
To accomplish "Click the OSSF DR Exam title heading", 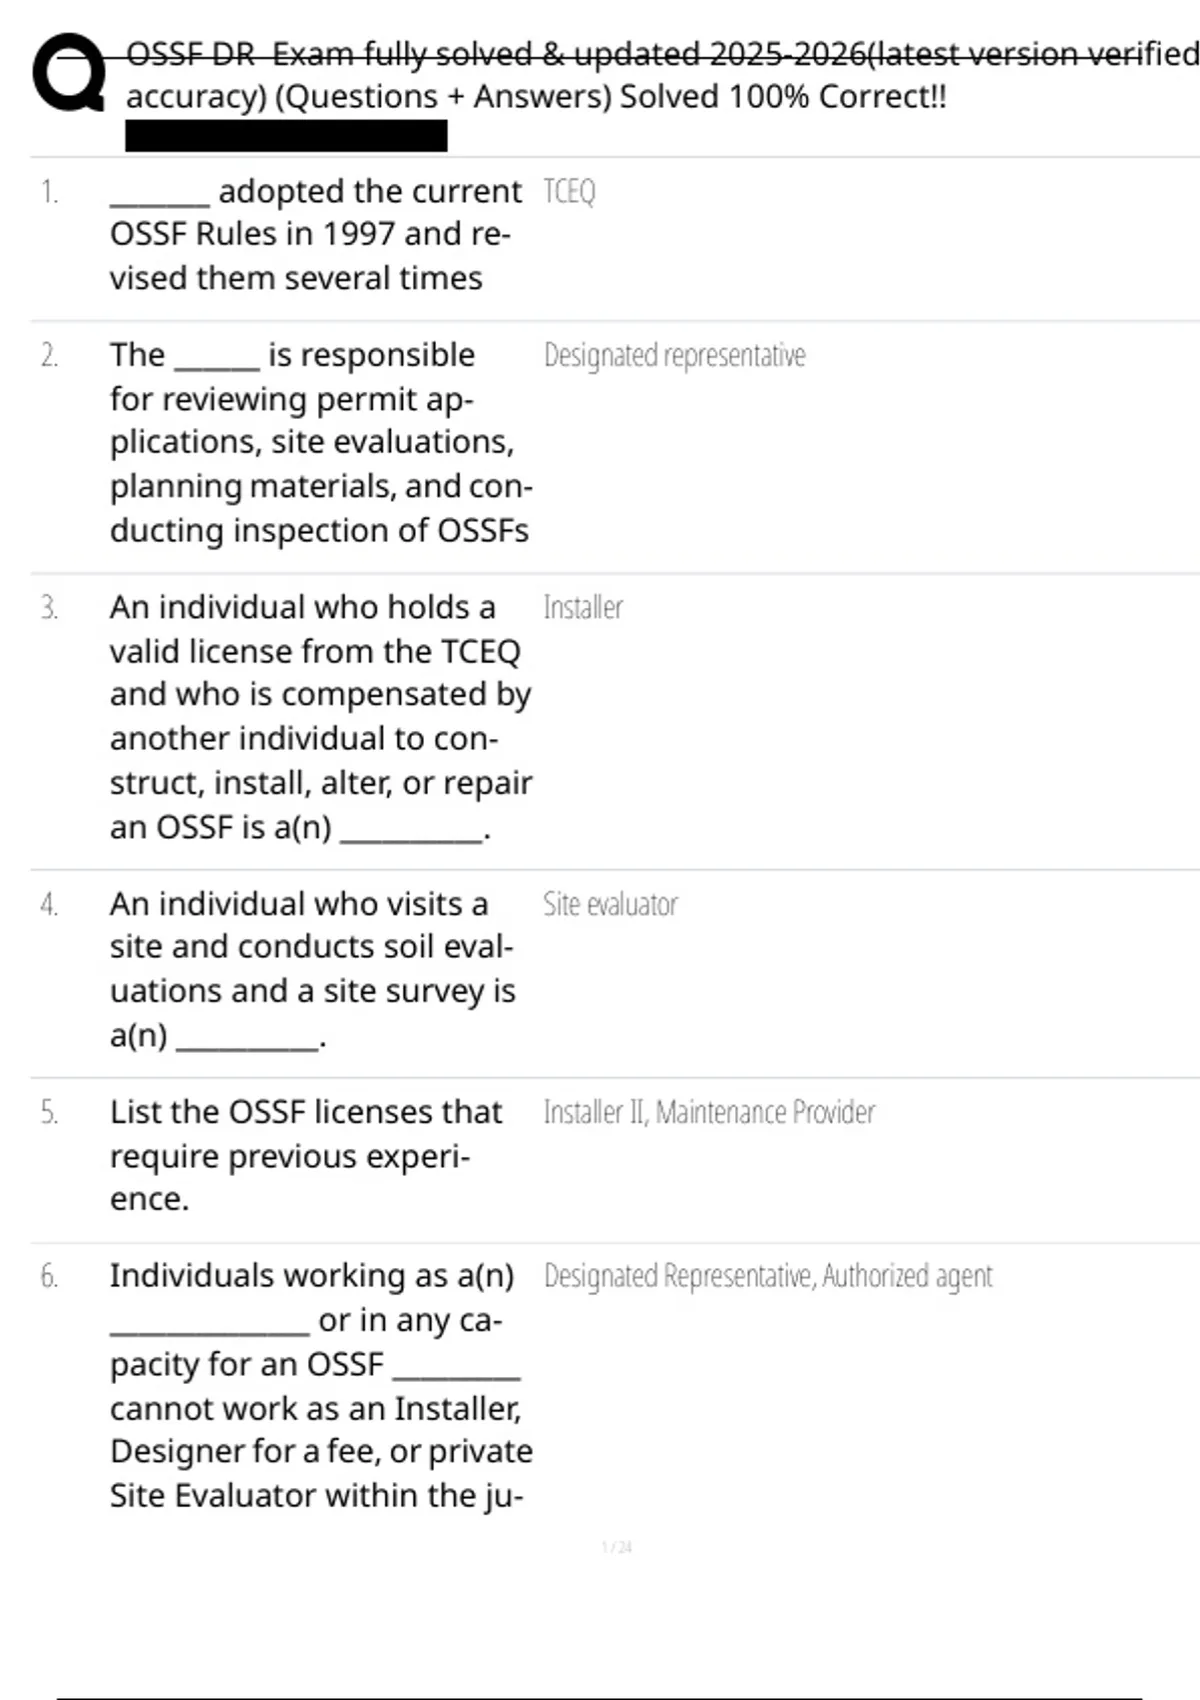I will coord(660,75).
